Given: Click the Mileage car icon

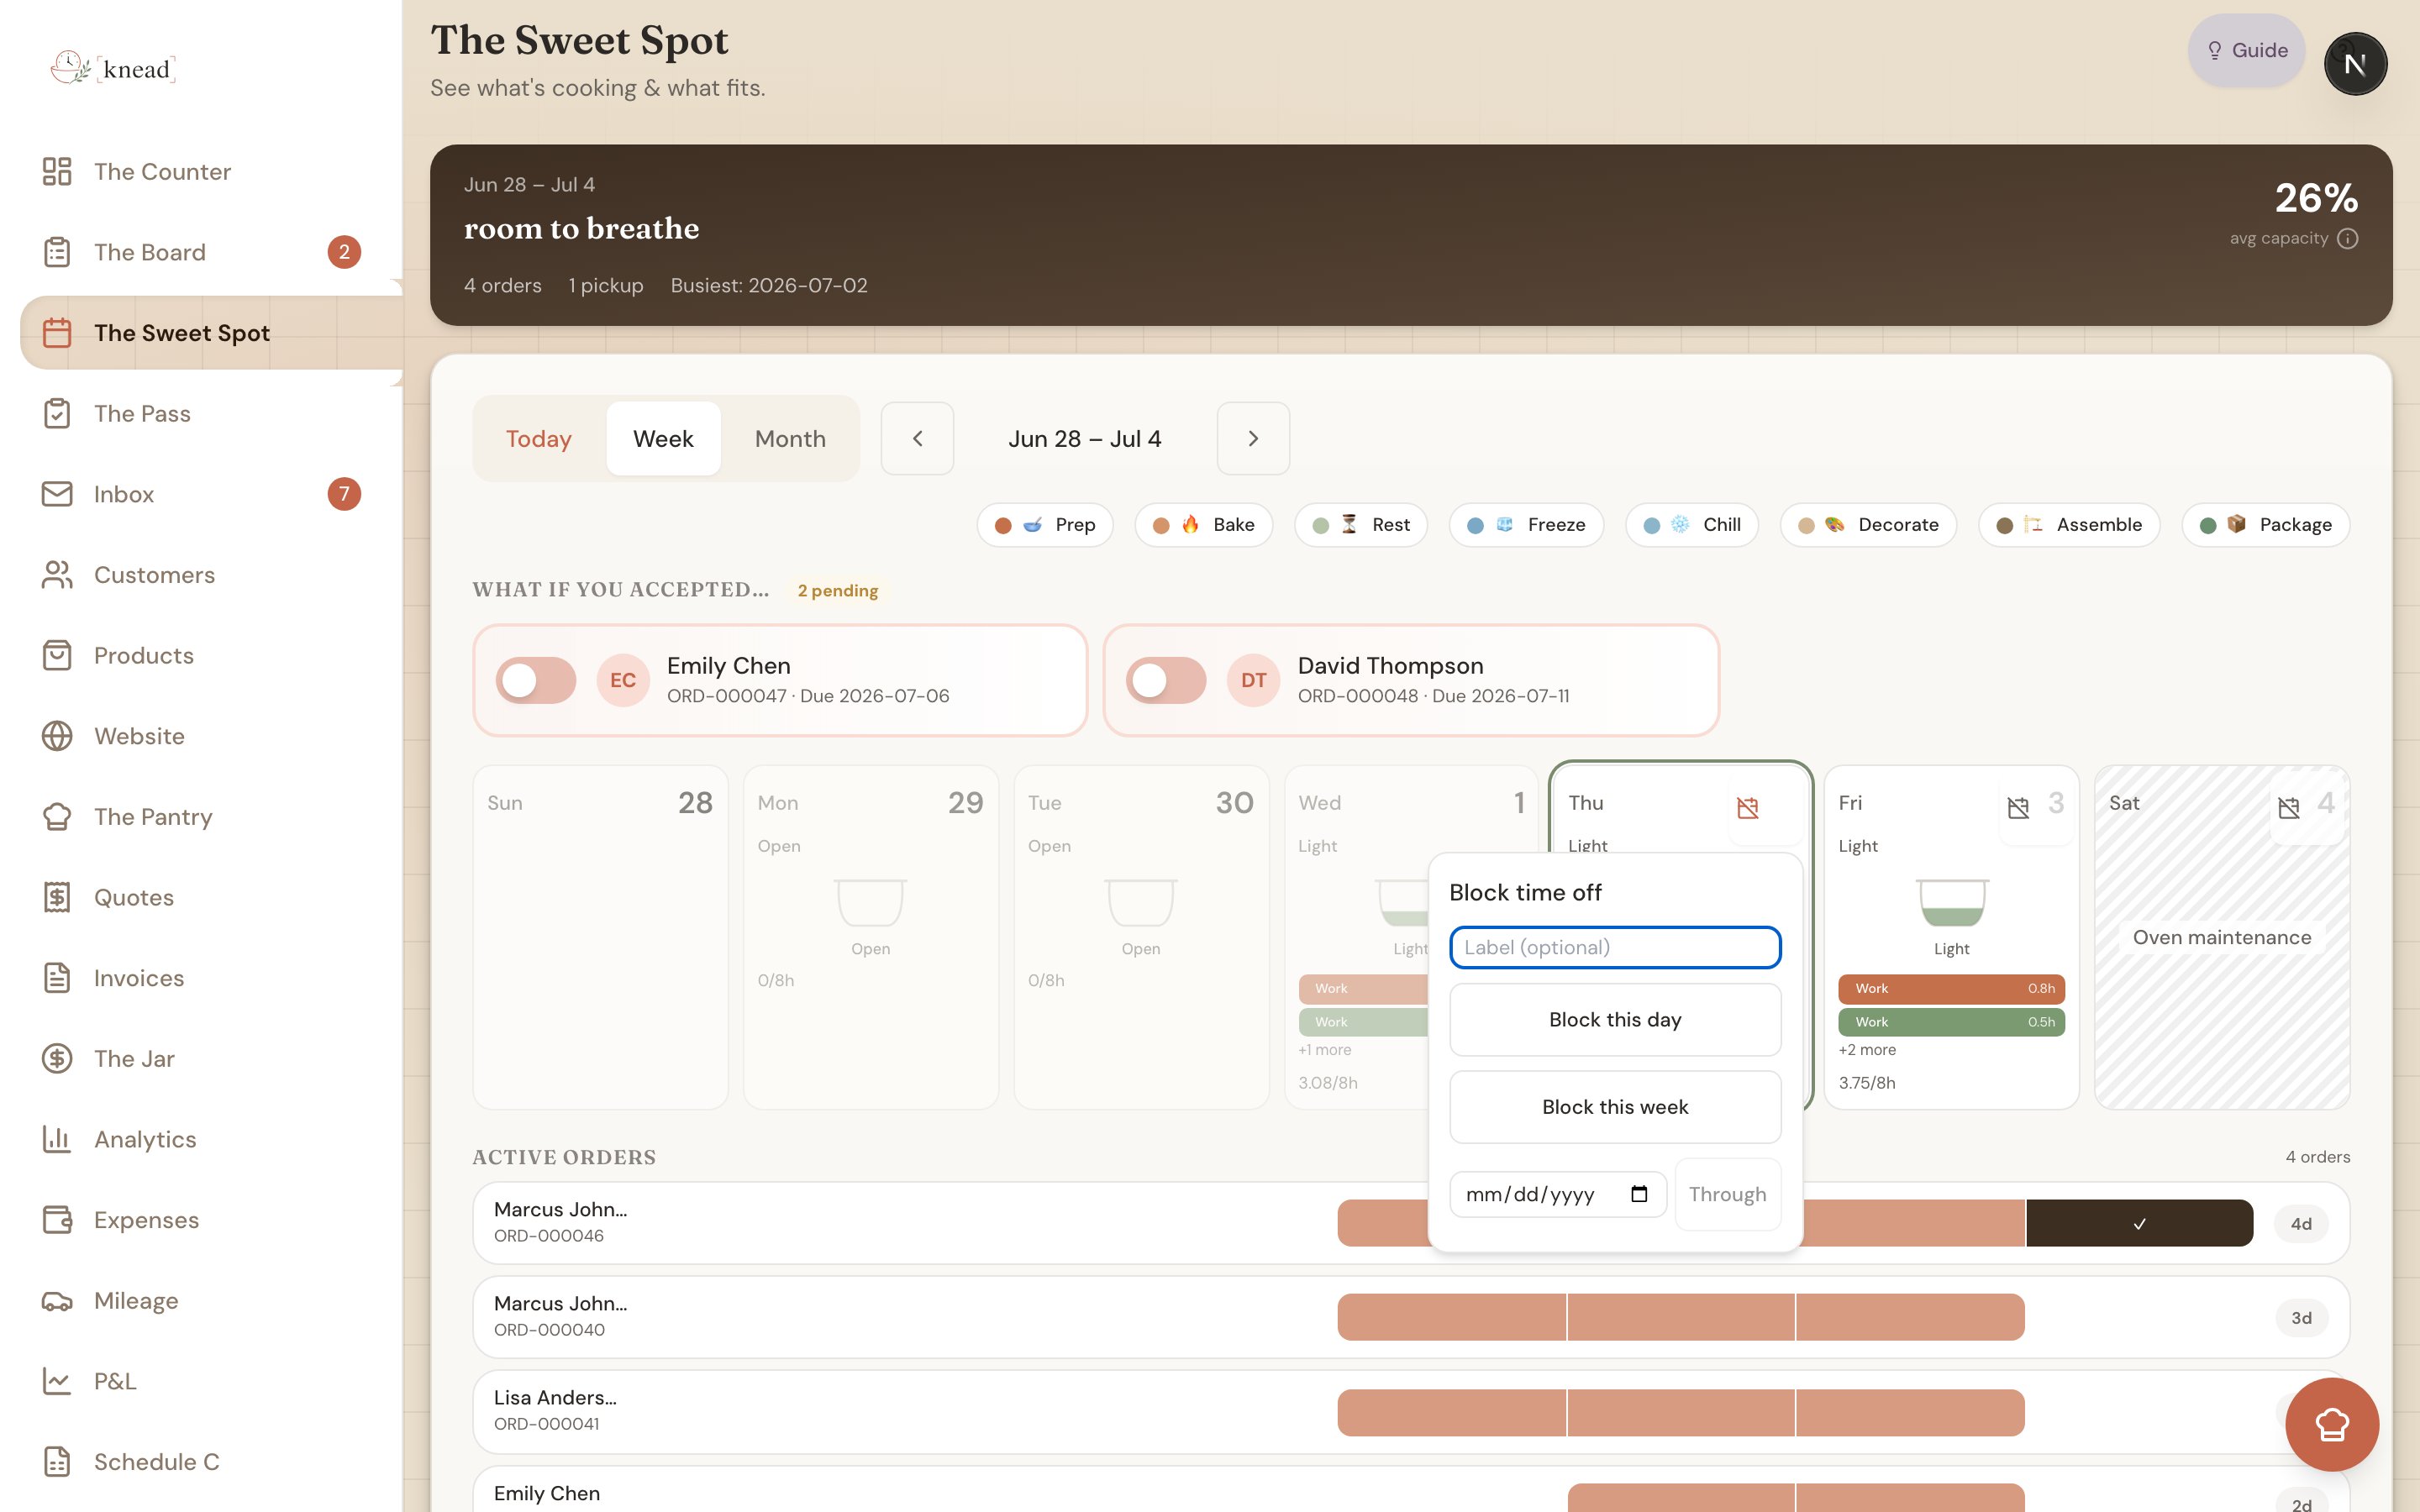Looking at the screenshot, I should coord(57,1301).
